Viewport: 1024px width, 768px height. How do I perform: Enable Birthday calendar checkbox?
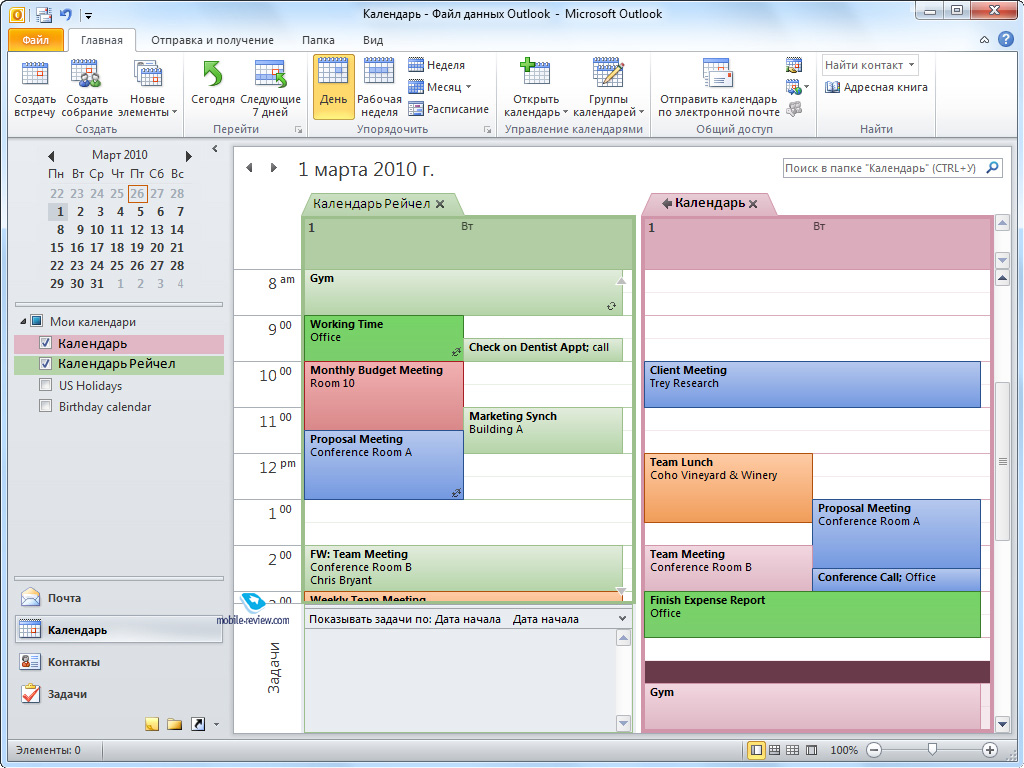tap(45, 406)
